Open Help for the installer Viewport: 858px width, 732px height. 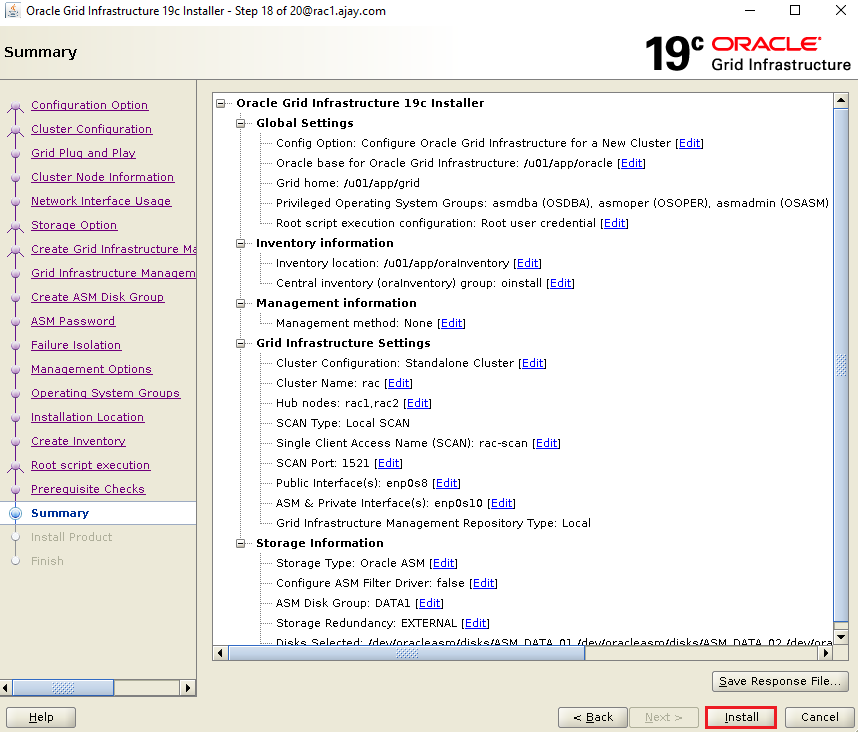pyautogui.click(x=40, y=717)
